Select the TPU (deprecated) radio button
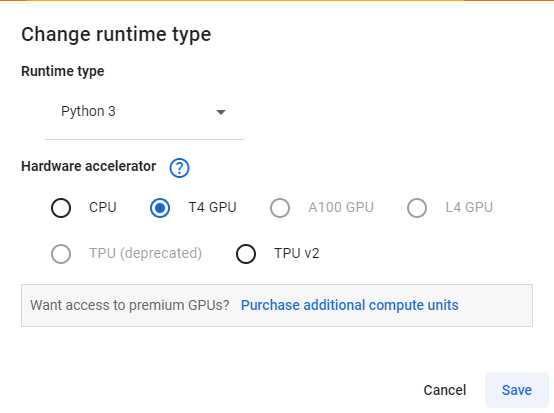This screenshot has height=413, width=554. (61, 254)
